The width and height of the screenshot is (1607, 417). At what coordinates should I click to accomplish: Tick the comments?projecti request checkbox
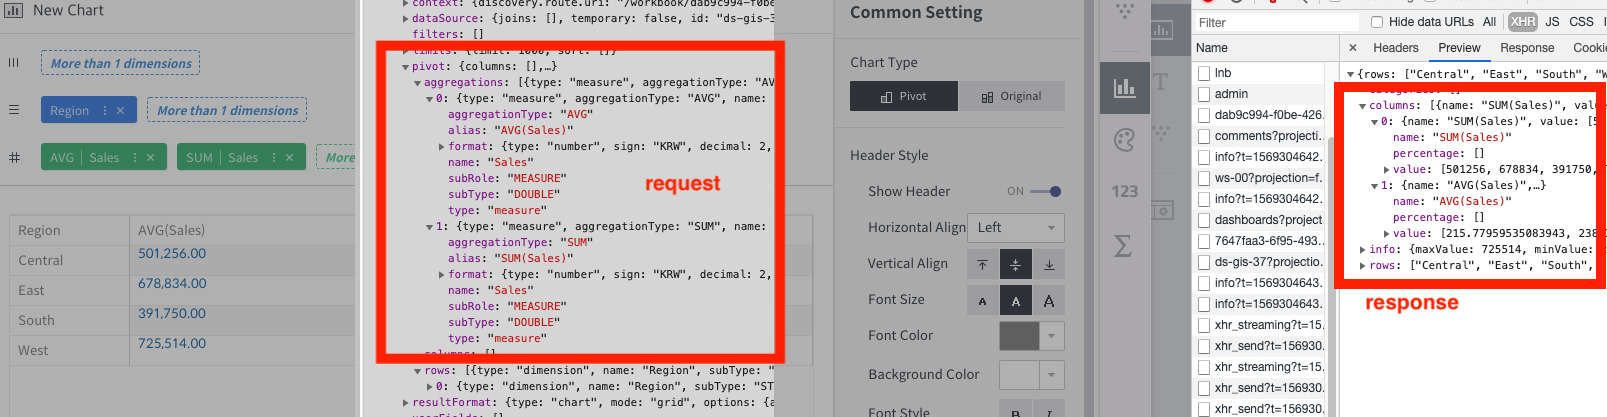tap(1204, 136)
